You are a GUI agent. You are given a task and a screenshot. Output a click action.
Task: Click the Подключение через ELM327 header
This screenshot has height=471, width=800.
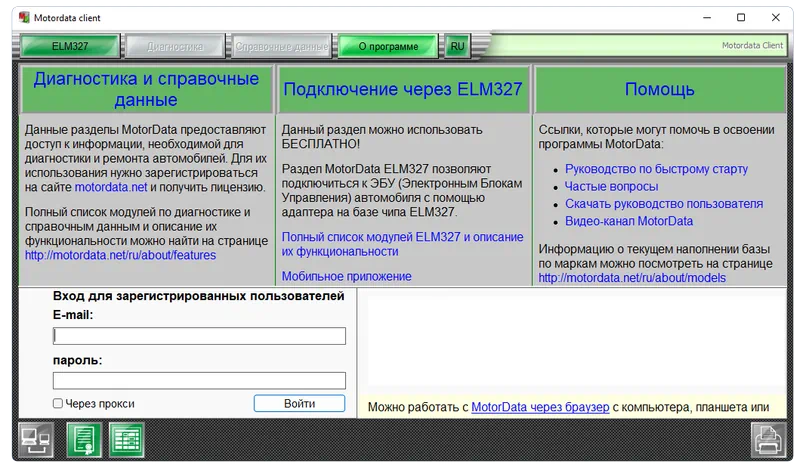click(403, 89)
